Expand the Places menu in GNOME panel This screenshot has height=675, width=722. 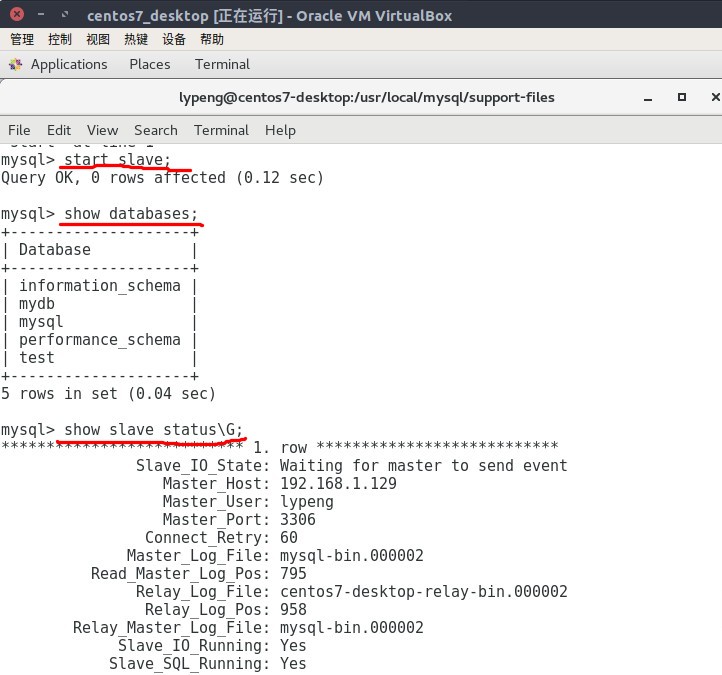(x=149, y=64)
